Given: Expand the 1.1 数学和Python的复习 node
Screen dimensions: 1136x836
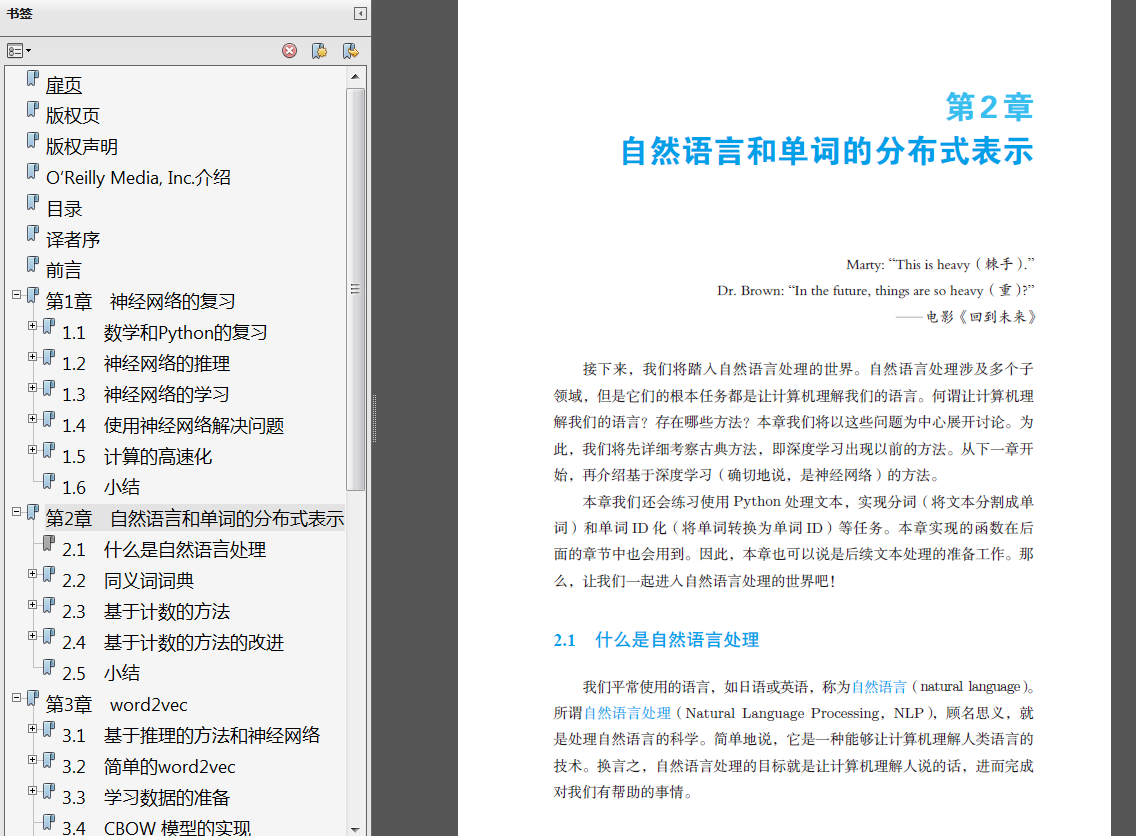Looking at the screenshot, I should (33, 325).
